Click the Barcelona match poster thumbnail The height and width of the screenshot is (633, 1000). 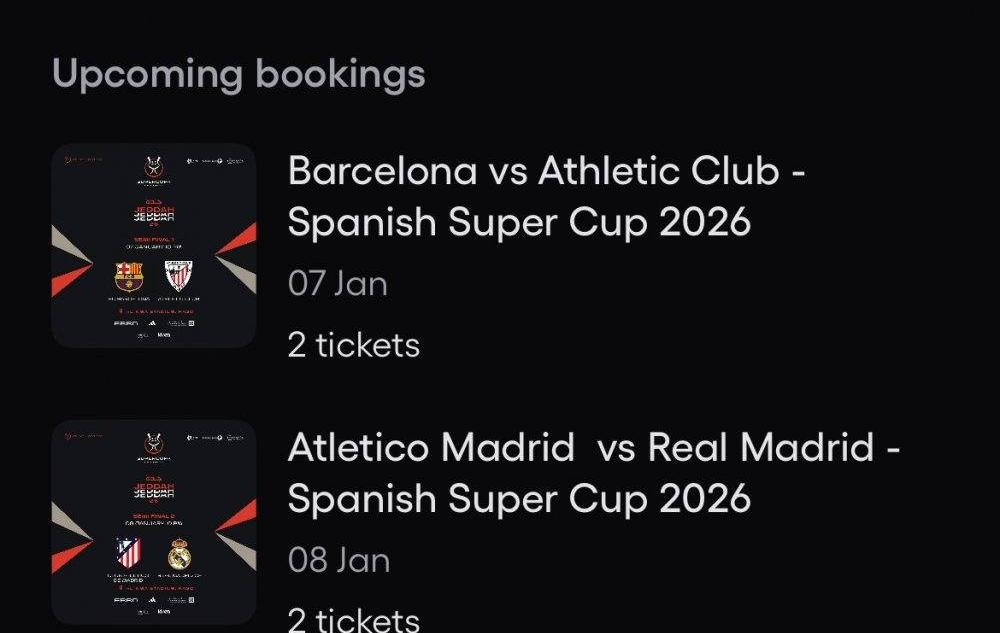click(153, 246)
